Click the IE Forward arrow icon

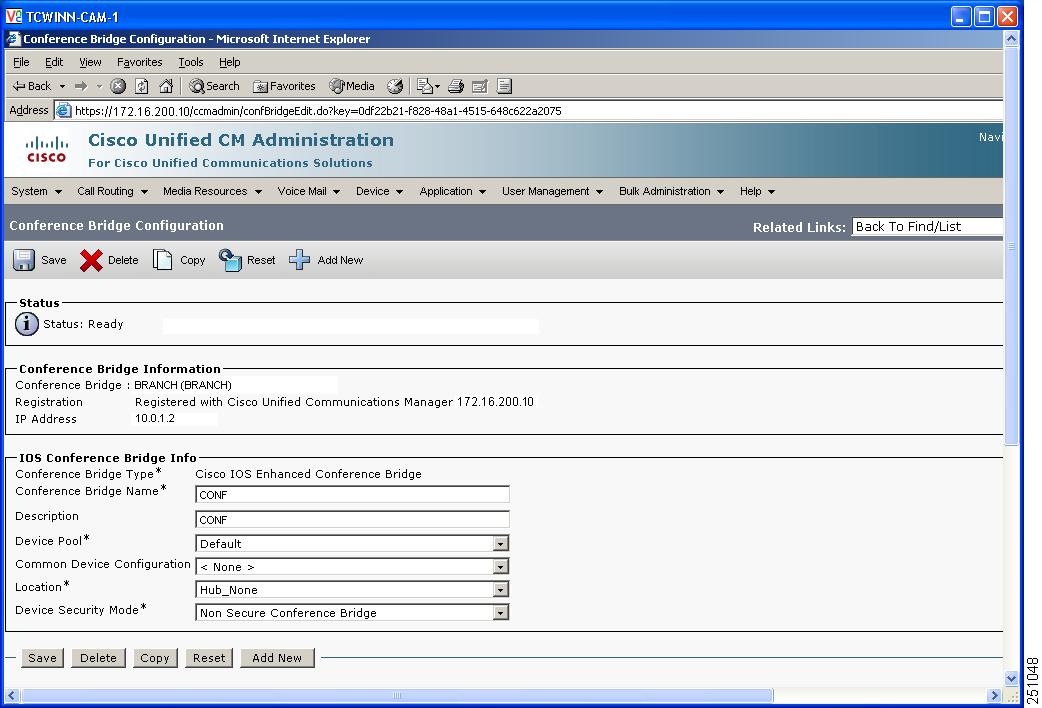point(81,86)
